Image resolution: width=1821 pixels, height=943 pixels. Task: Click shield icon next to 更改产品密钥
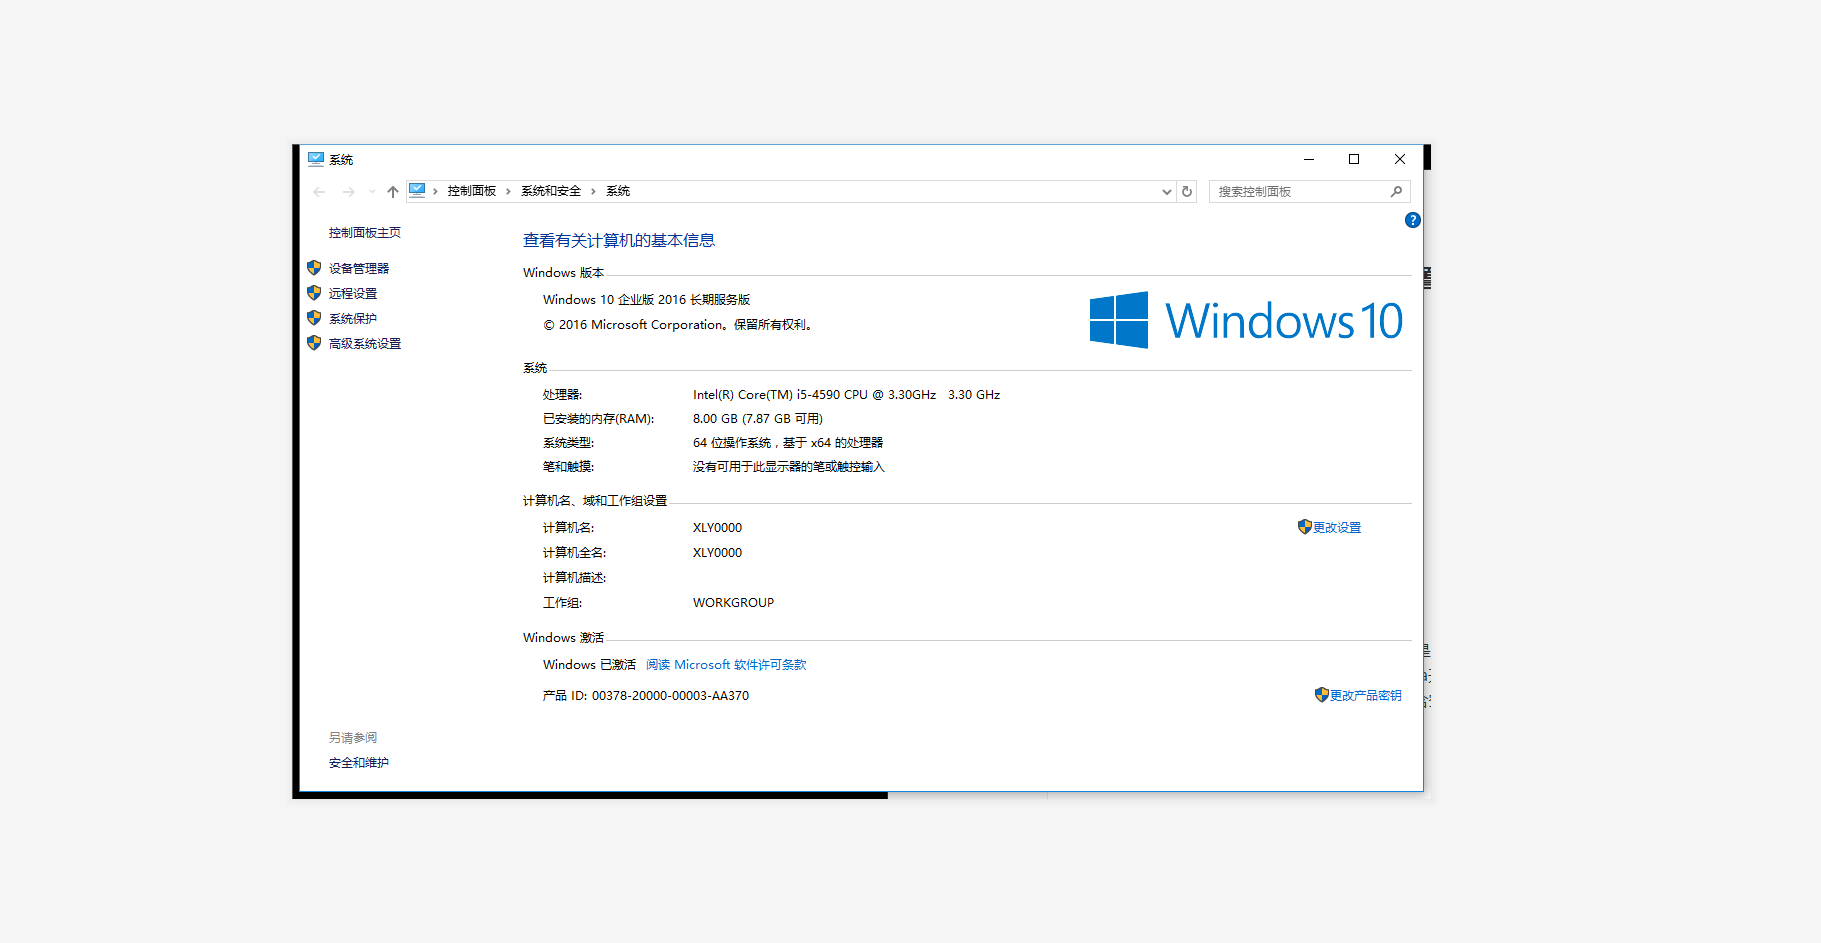(1321, 694)
